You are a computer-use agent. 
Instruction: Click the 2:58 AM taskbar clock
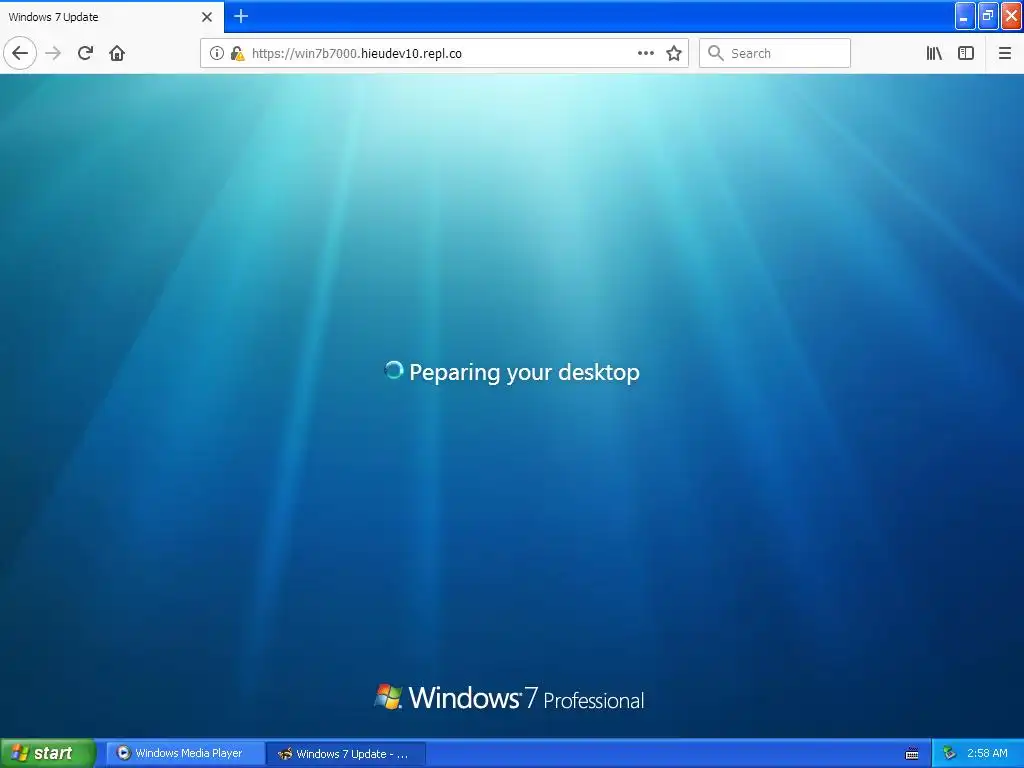click(x=987, y=754)
